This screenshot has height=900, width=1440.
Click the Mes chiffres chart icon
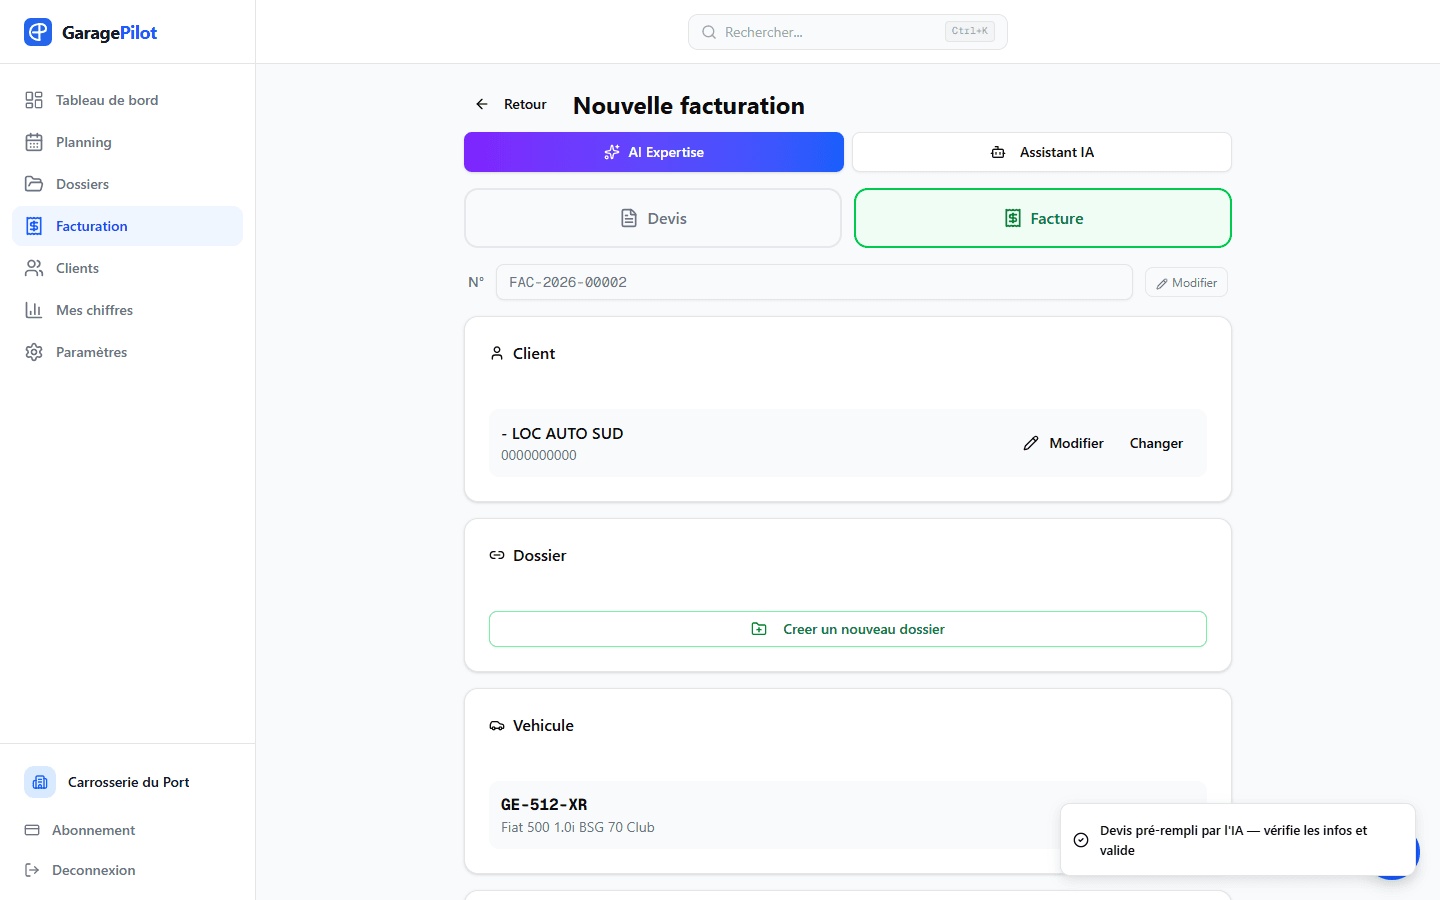34,310
